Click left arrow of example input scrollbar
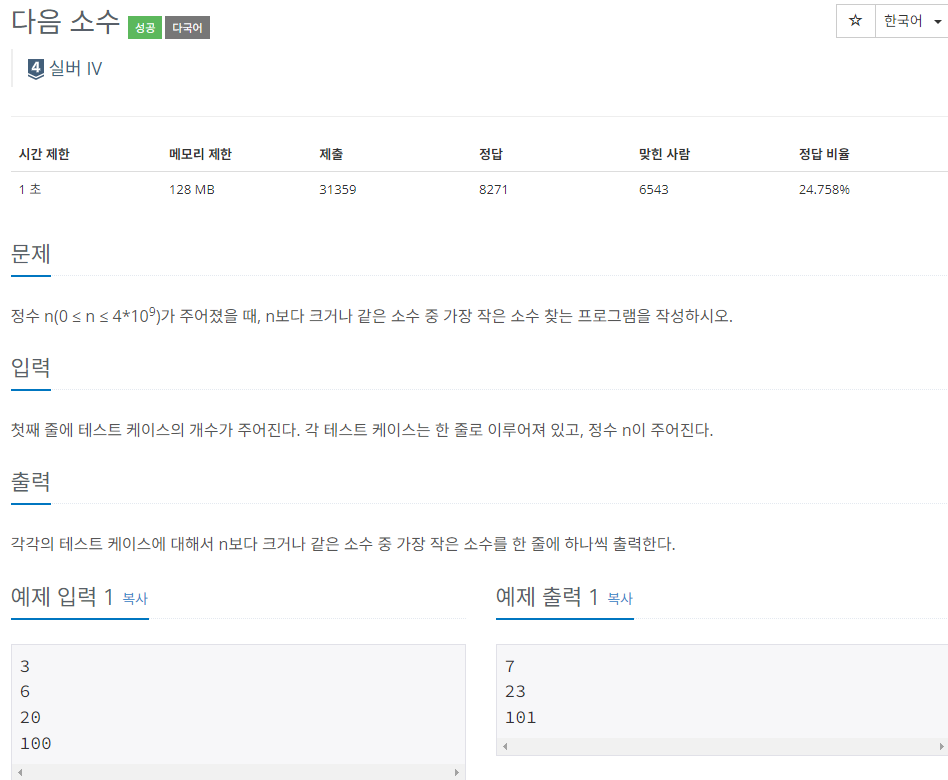This screenshot has width=948, height=780. pos(21,772)
